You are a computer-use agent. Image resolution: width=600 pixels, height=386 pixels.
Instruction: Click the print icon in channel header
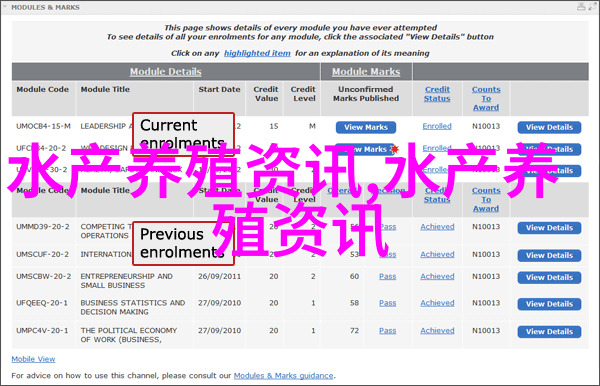point(582,6)
